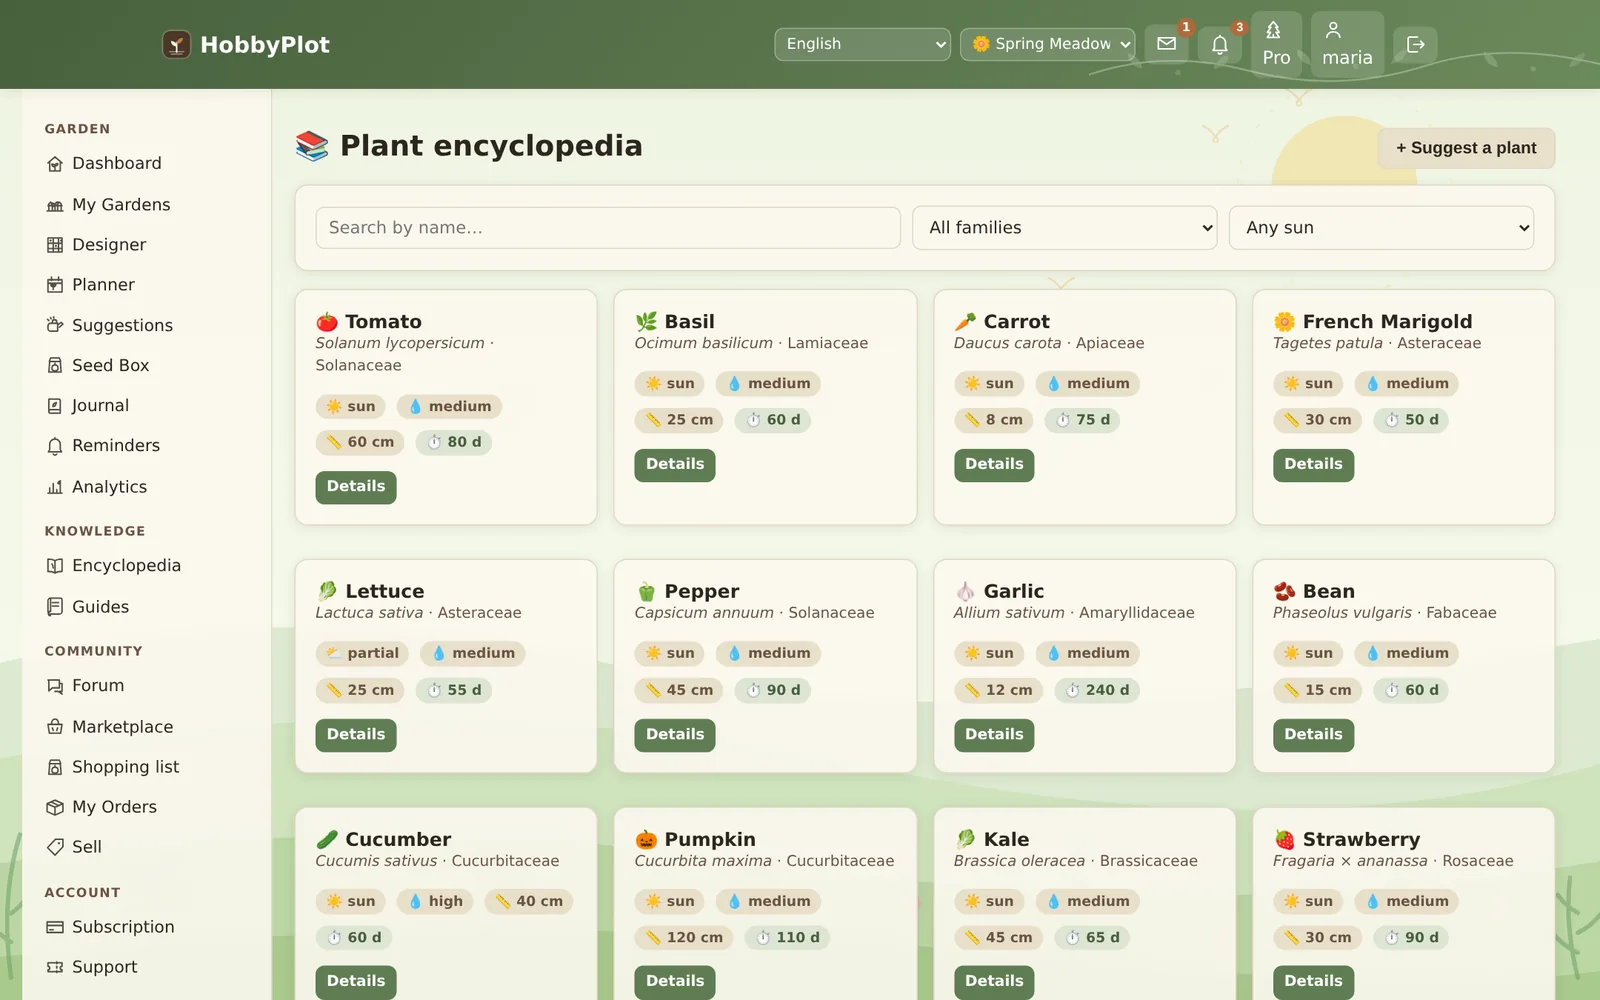Click the HobbyPlot logo icon
The width and height of the screenshot is (1600, 1000).
[176, 44]
